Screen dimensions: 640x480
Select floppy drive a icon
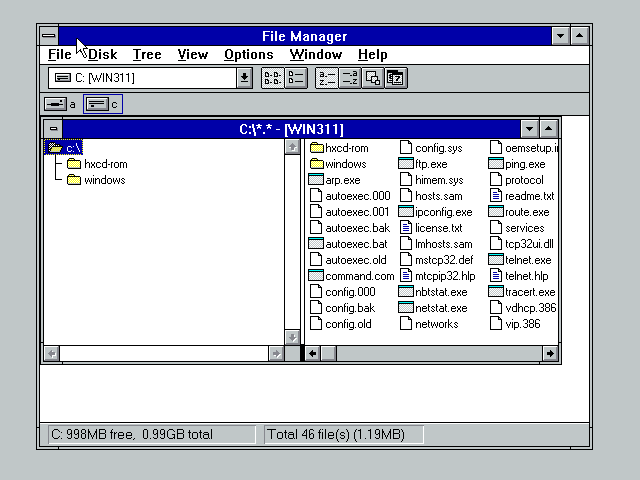60,104
